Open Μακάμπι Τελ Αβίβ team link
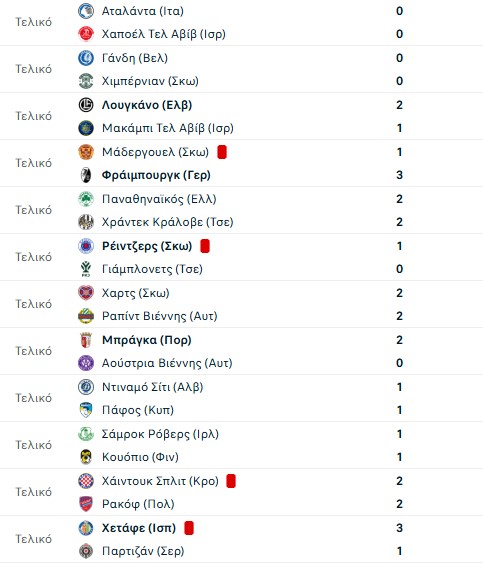 point(168,128)
